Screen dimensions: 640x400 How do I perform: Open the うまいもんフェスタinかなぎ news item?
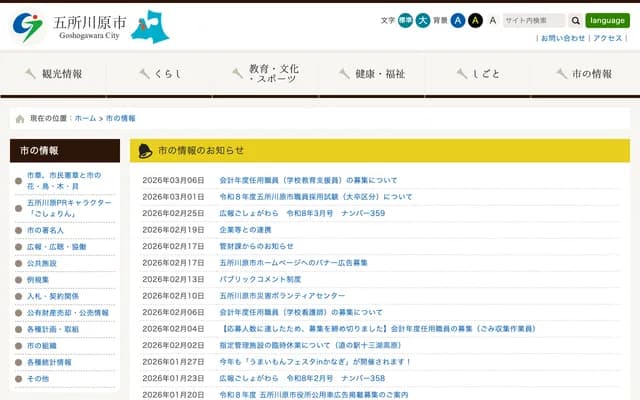pyautogui.click(x=315, y=362)
